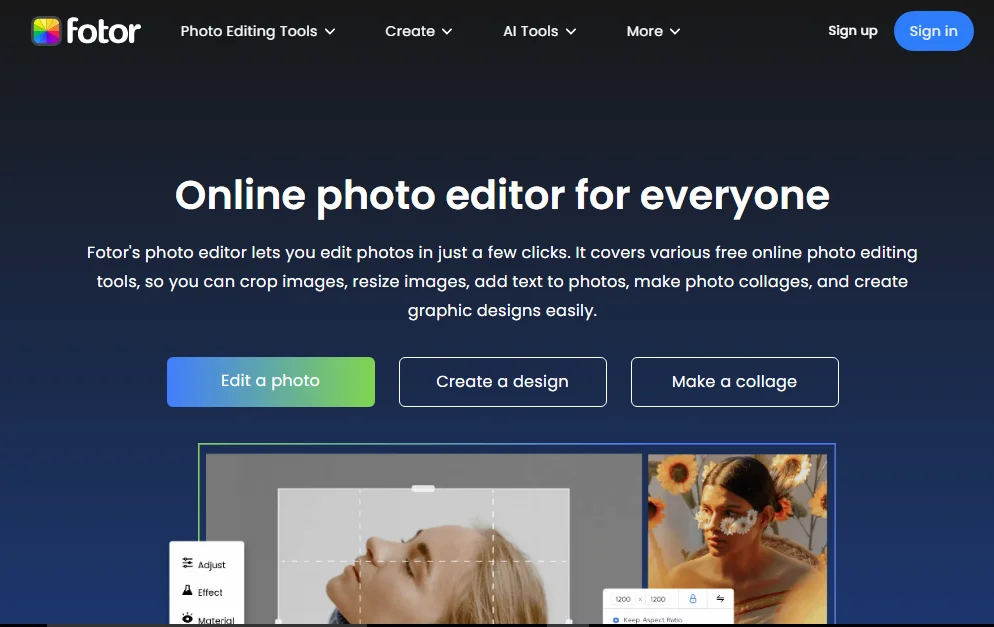Expand the chevron next to More
The height and width of the screenshot is (627, 994).
coord(675,32)
